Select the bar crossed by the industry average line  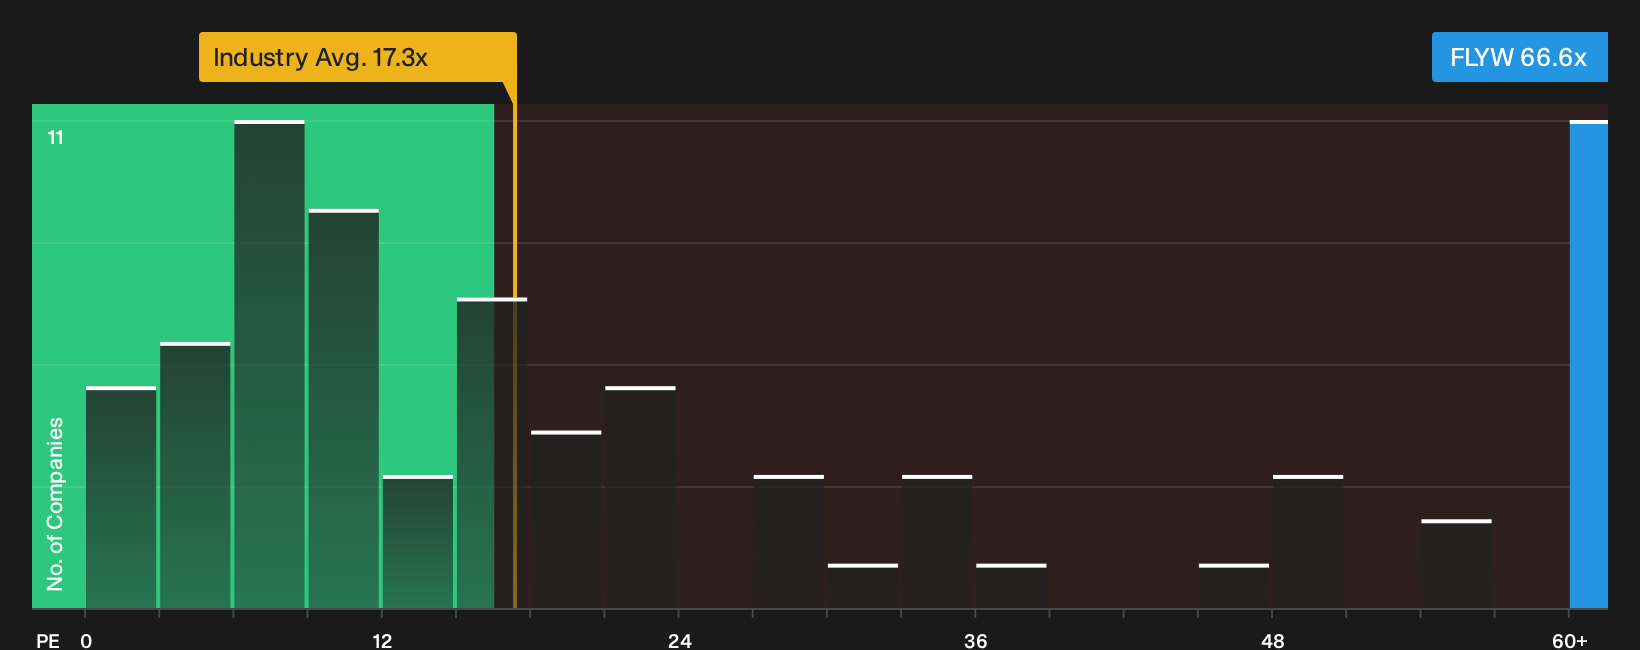coord(491,453)
